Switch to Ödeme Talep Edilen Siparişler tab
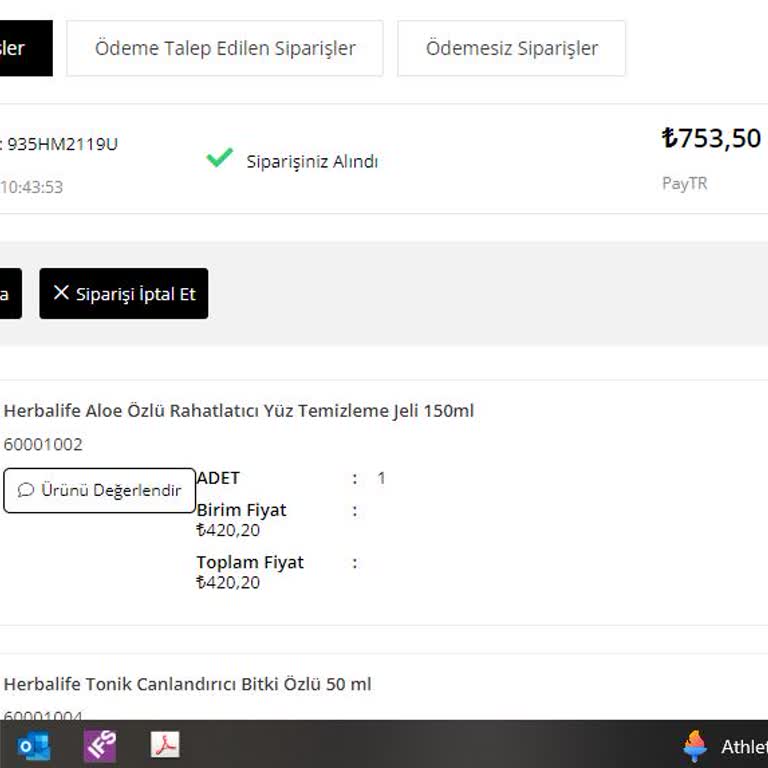768x768 pixels. [x=225, y=48]
